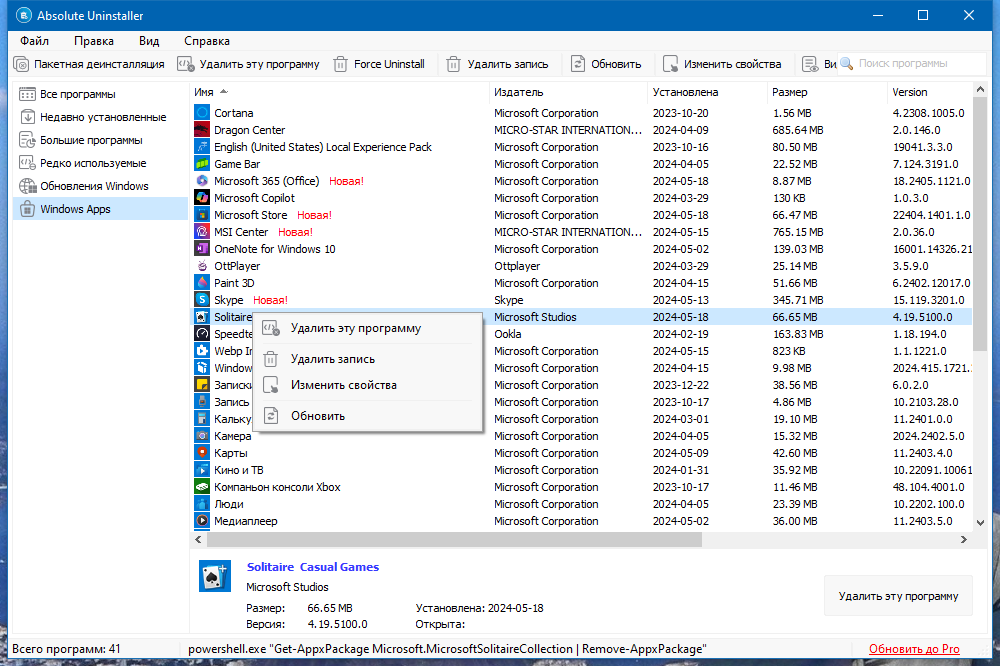Click the Удалить эту программу toolbar icon
Image resolution: width=1000 pixels, height=666 pixels.
coord(186,64)
